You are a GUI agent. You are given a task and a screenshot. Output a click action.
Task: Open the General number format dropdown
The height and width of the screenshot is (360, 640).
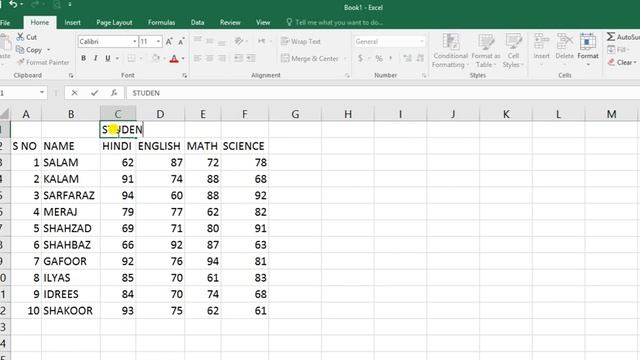point(421,42)
